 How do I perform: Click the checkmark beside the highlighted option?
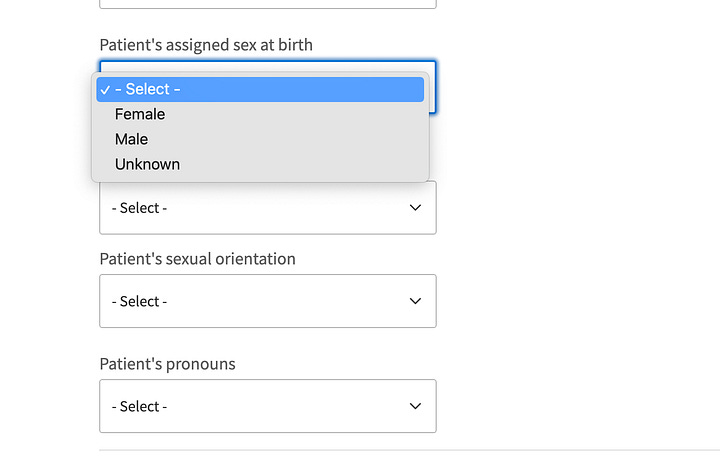(x=105, y=89)
